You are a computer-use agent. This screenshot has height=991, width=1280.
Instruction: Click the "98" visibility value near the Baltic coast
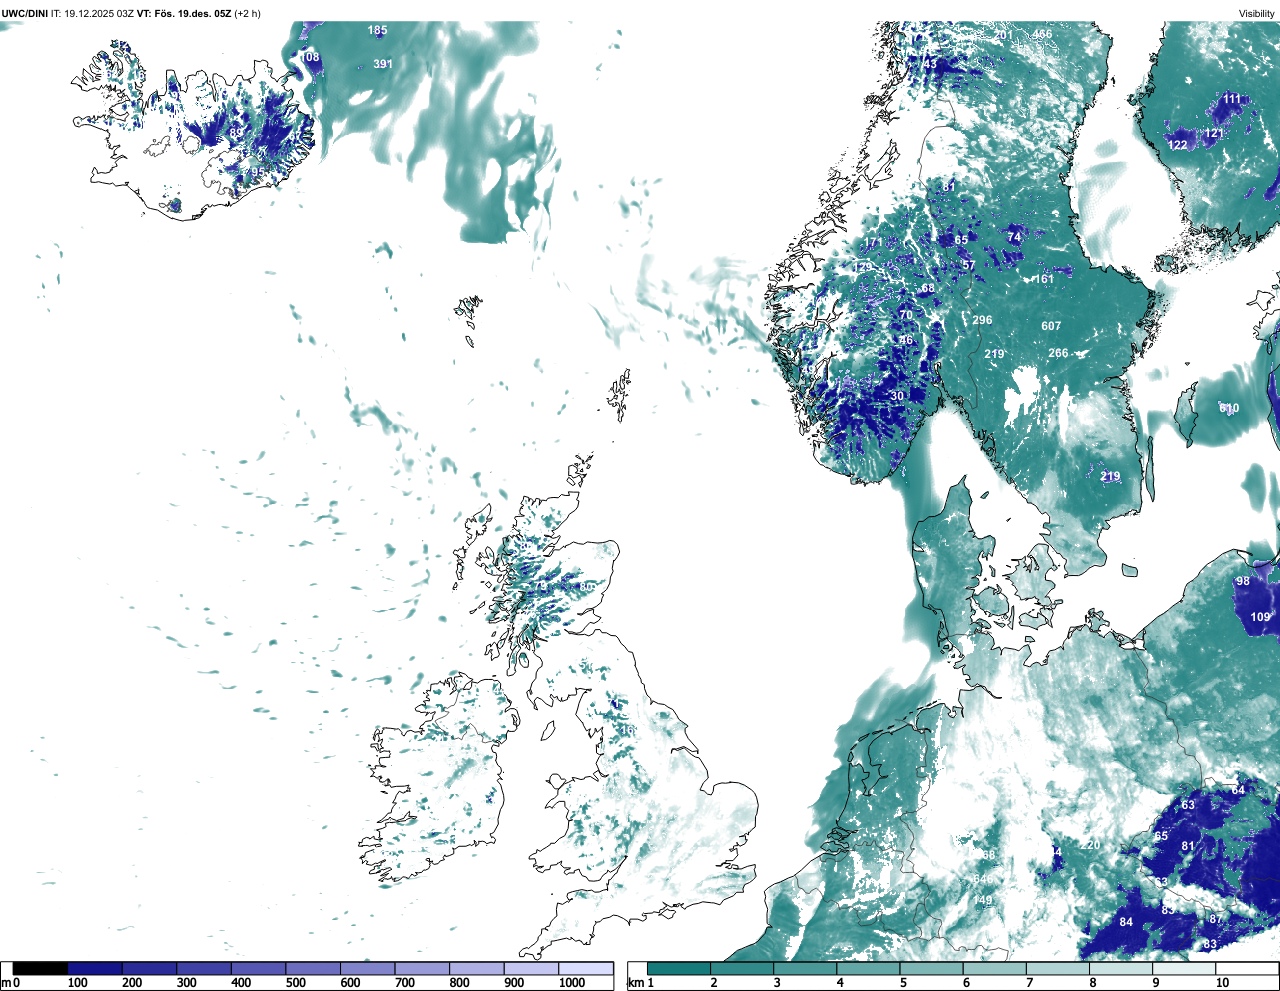click(1243, 581)
